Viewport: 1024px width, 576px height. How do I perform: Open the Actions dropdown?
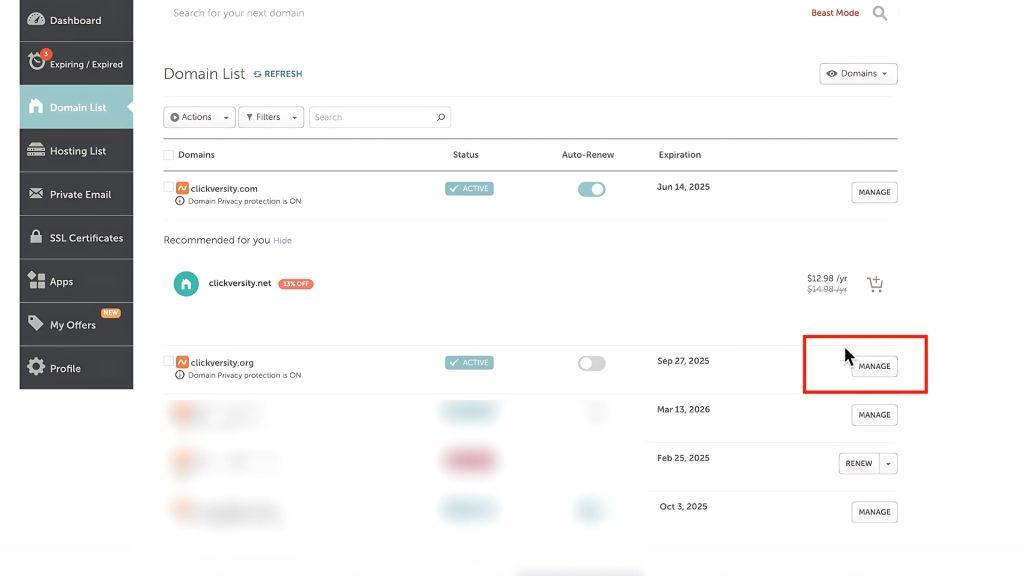(199, 117)
